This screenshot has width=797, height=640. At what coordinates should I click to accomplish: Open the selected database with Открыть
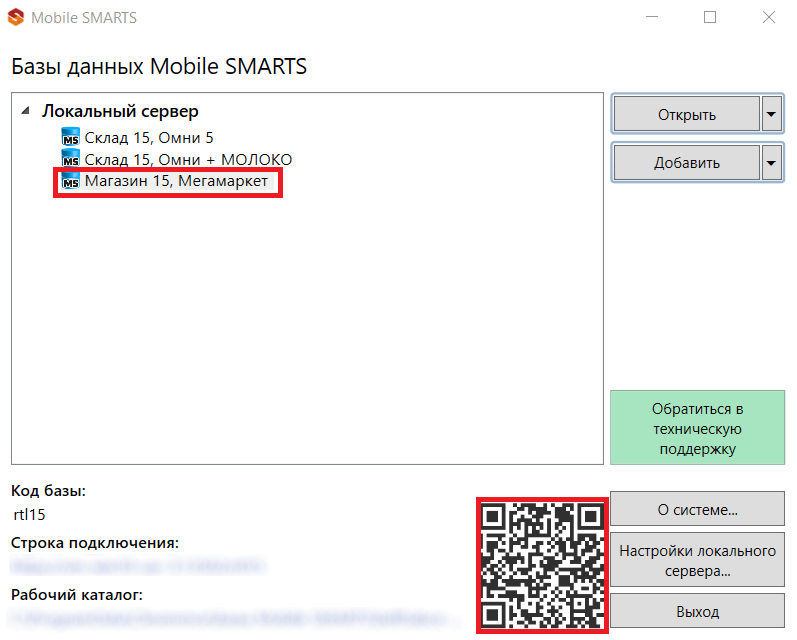[x=687, y=114]
